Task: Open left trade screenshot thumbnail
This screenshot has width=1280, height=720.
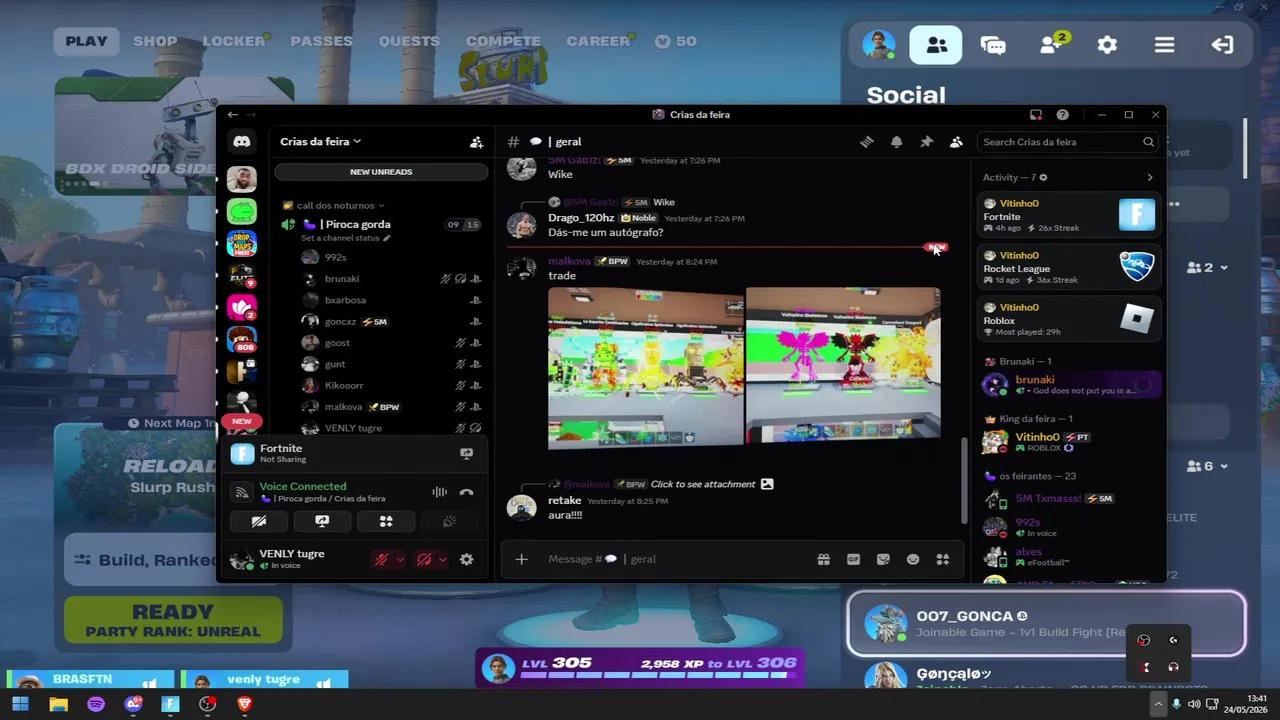Action: coord(645,367)
